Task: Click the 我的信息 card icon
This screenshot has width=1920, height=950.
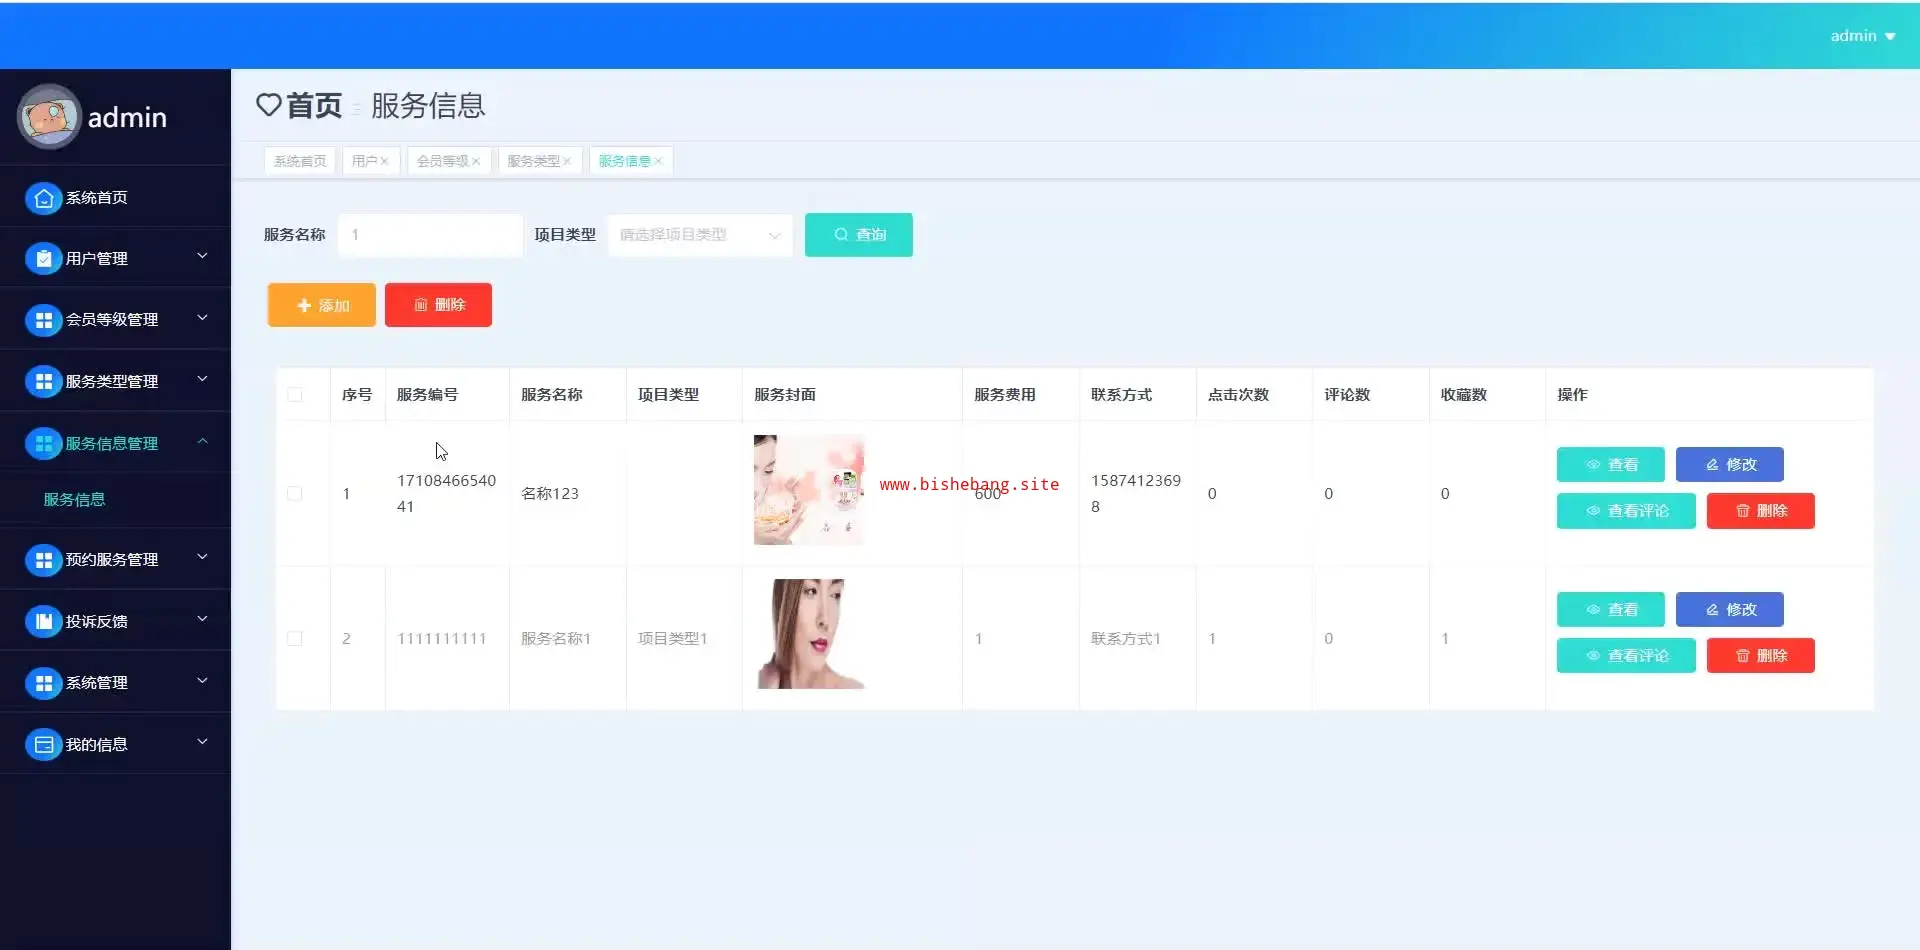Action: [x=43, y=745]
